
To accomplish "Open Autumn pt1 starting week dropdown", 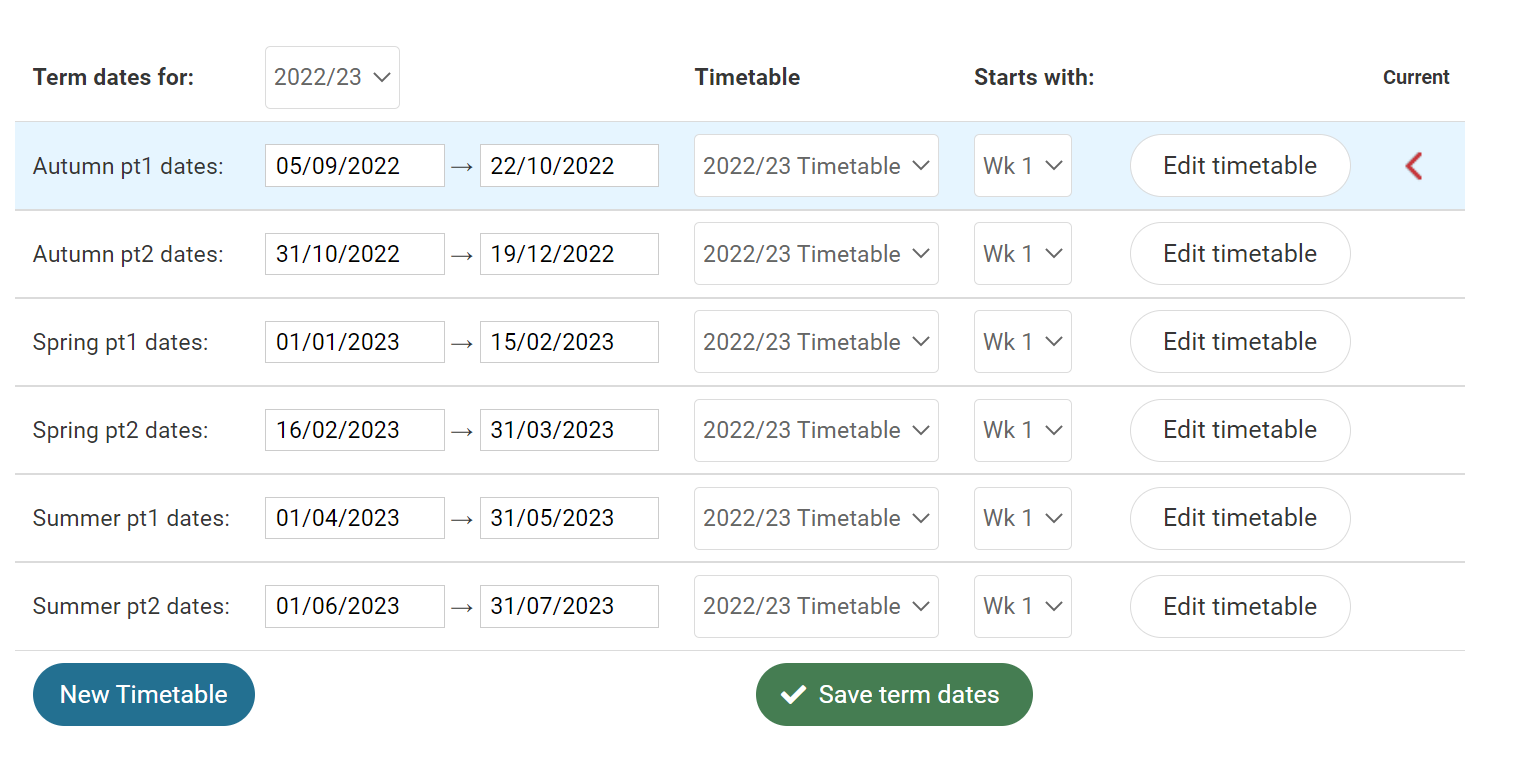I will (x=1022, y=166).
